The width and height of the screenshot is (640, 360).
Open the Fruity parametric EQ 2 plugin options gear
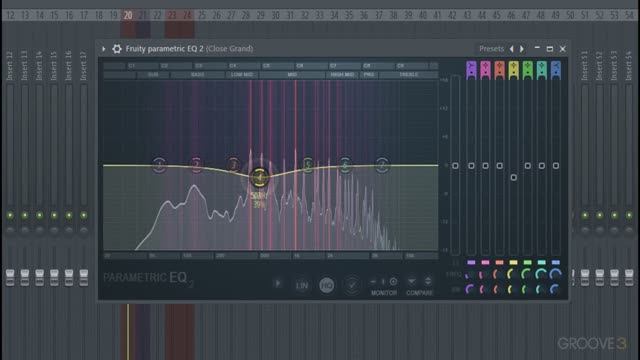click(117, 49)
